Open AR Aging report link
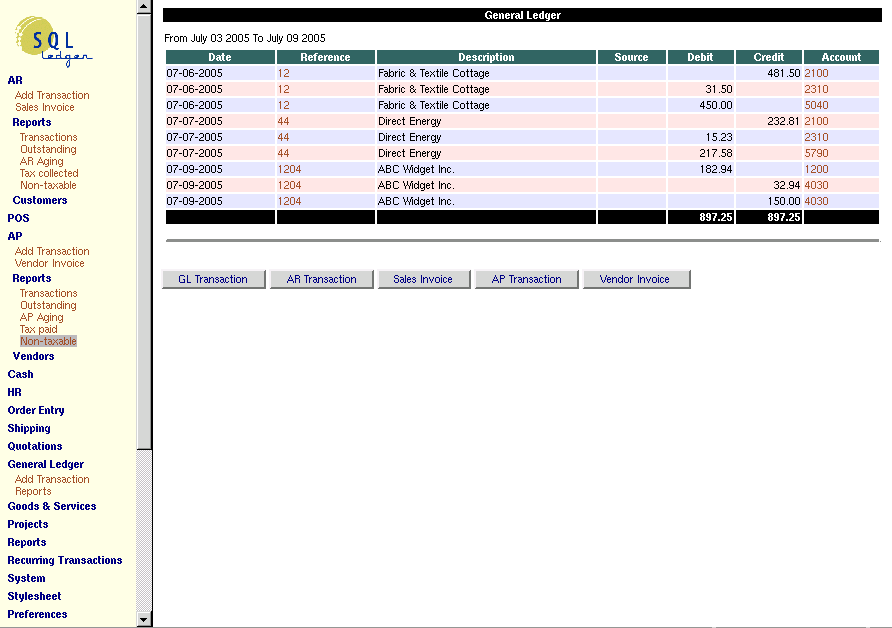Image resolution: width=892 pixels, height=628 pixels. click(42, 161)
